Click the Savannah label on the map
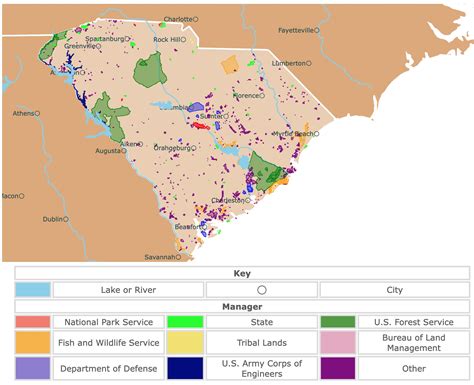 pos(160,257)
